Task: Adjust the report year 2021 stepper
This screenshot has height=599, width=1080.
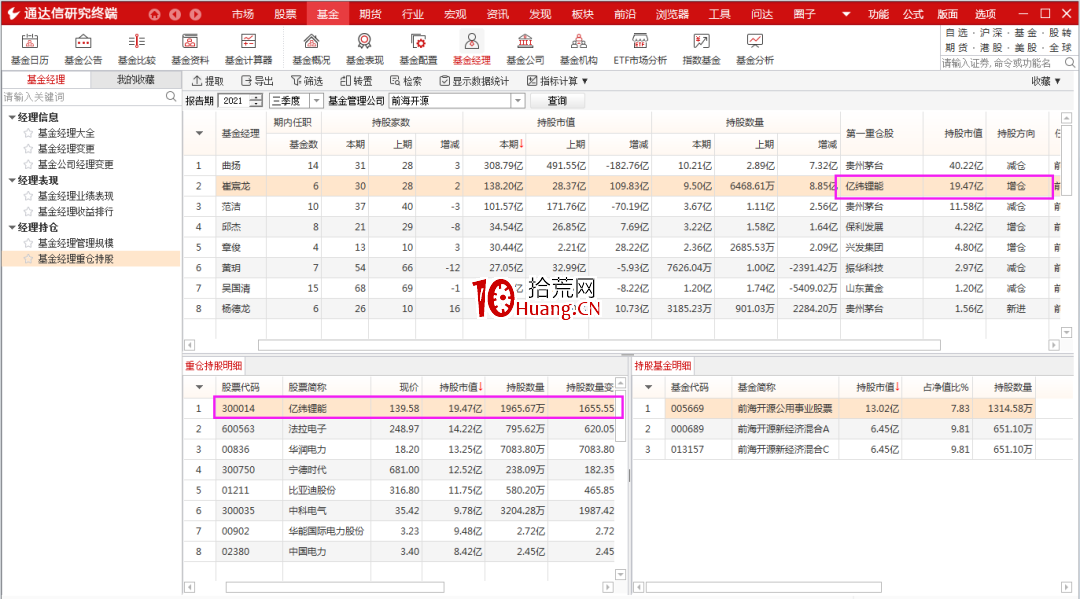Action: [256, 101]
